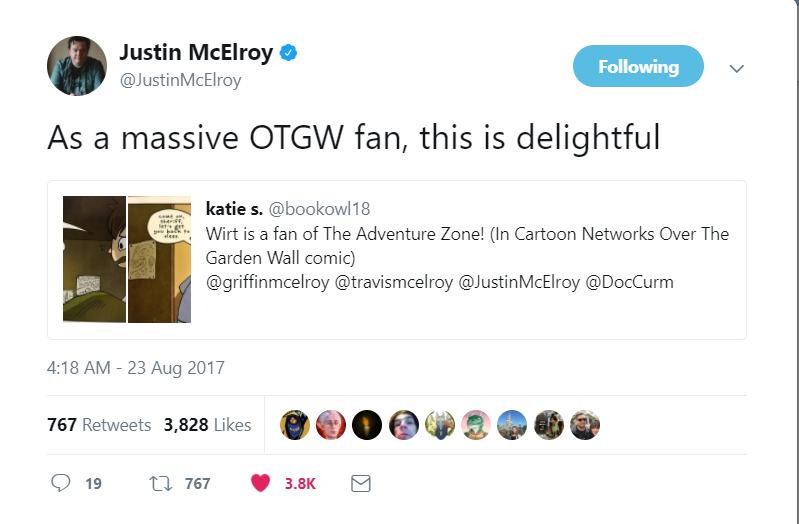Send tweet via Direct Message envelope icon
Image resolution: width=799 pixels, height=524 pixels.
[361, 483]
